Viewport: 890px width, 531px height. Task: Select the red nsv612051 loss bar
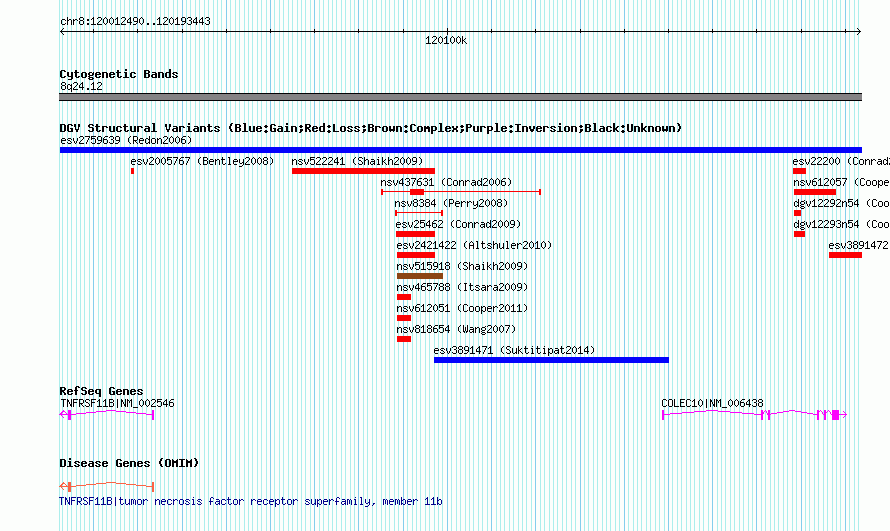[x=404, y=318]
